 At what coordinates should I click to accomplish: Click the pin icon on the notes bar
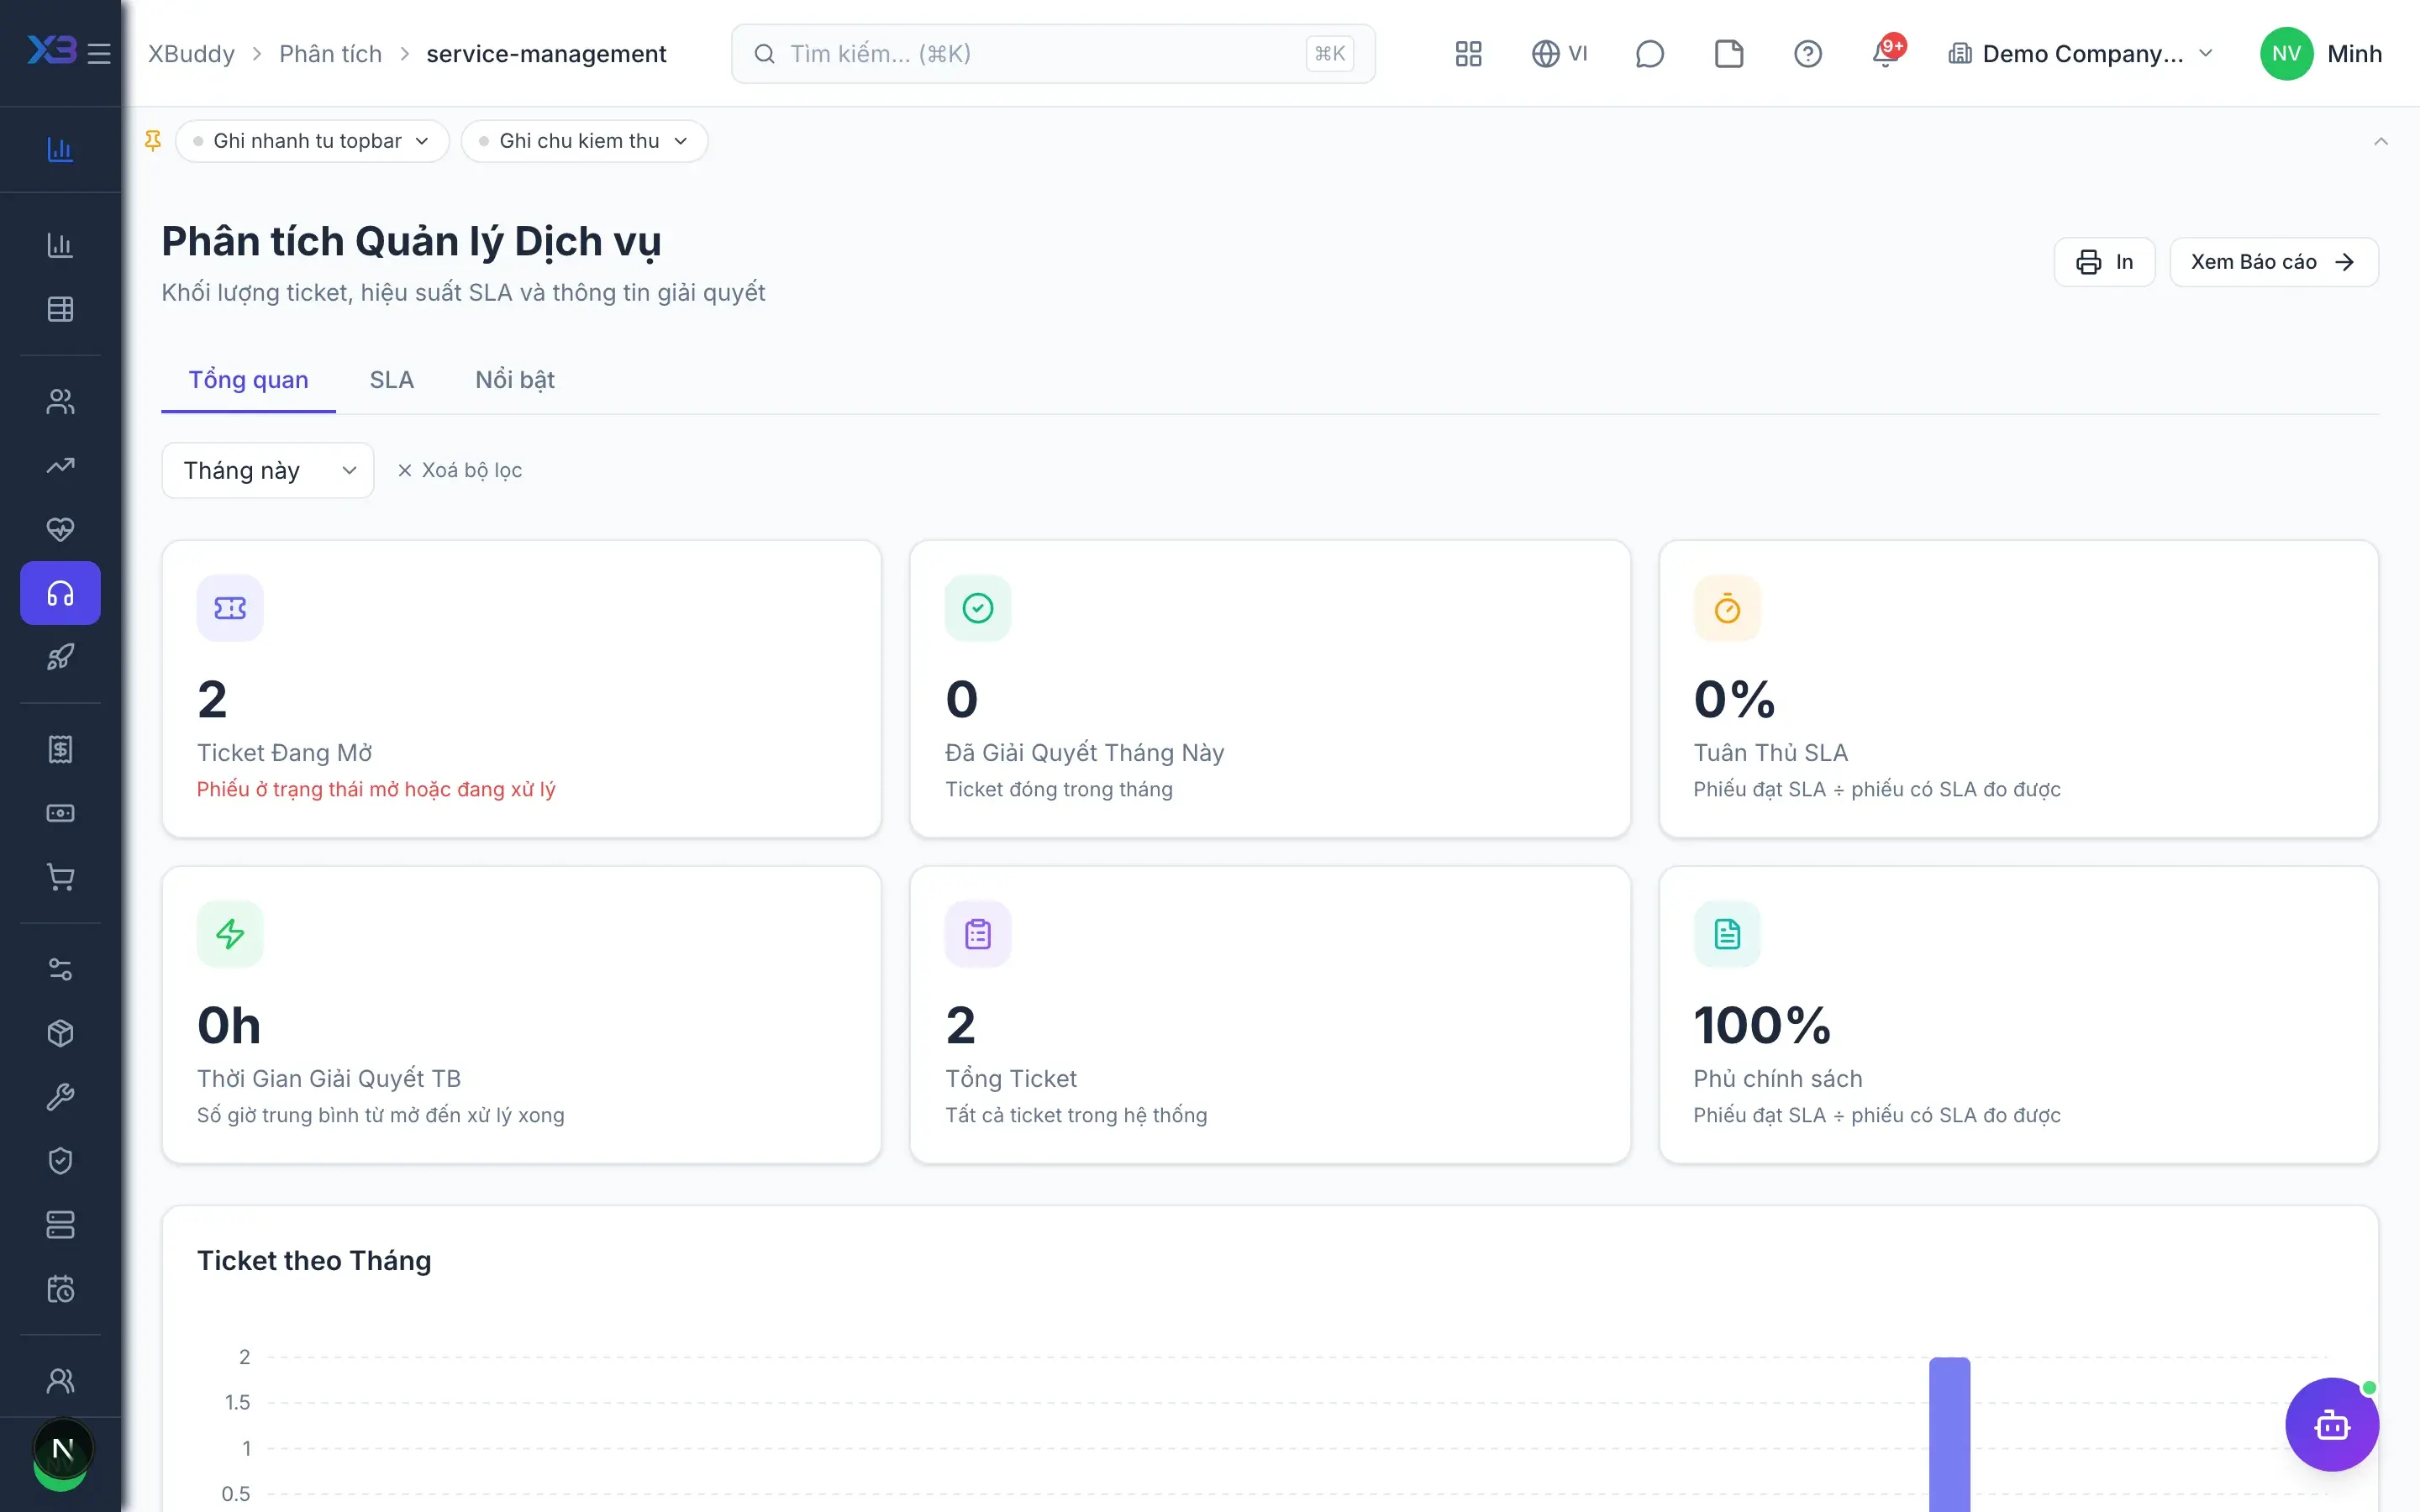[x=153, y=141]
